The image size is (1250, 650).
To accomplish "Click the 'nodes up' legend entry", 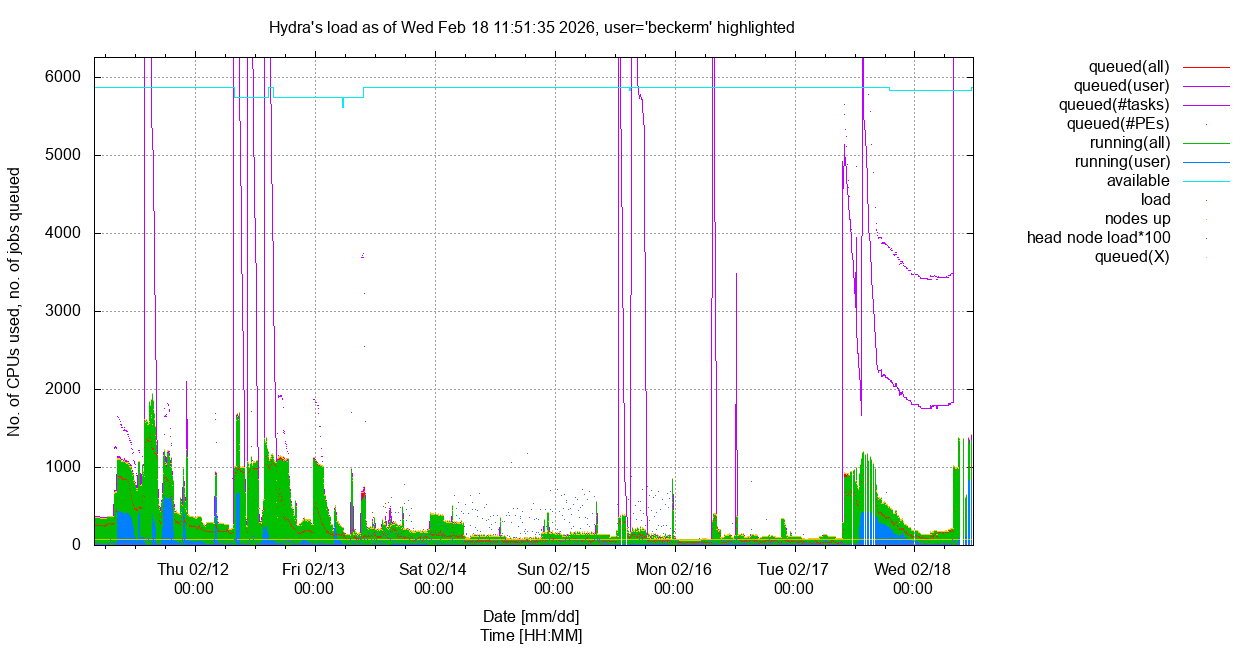I will point(1137,219).
